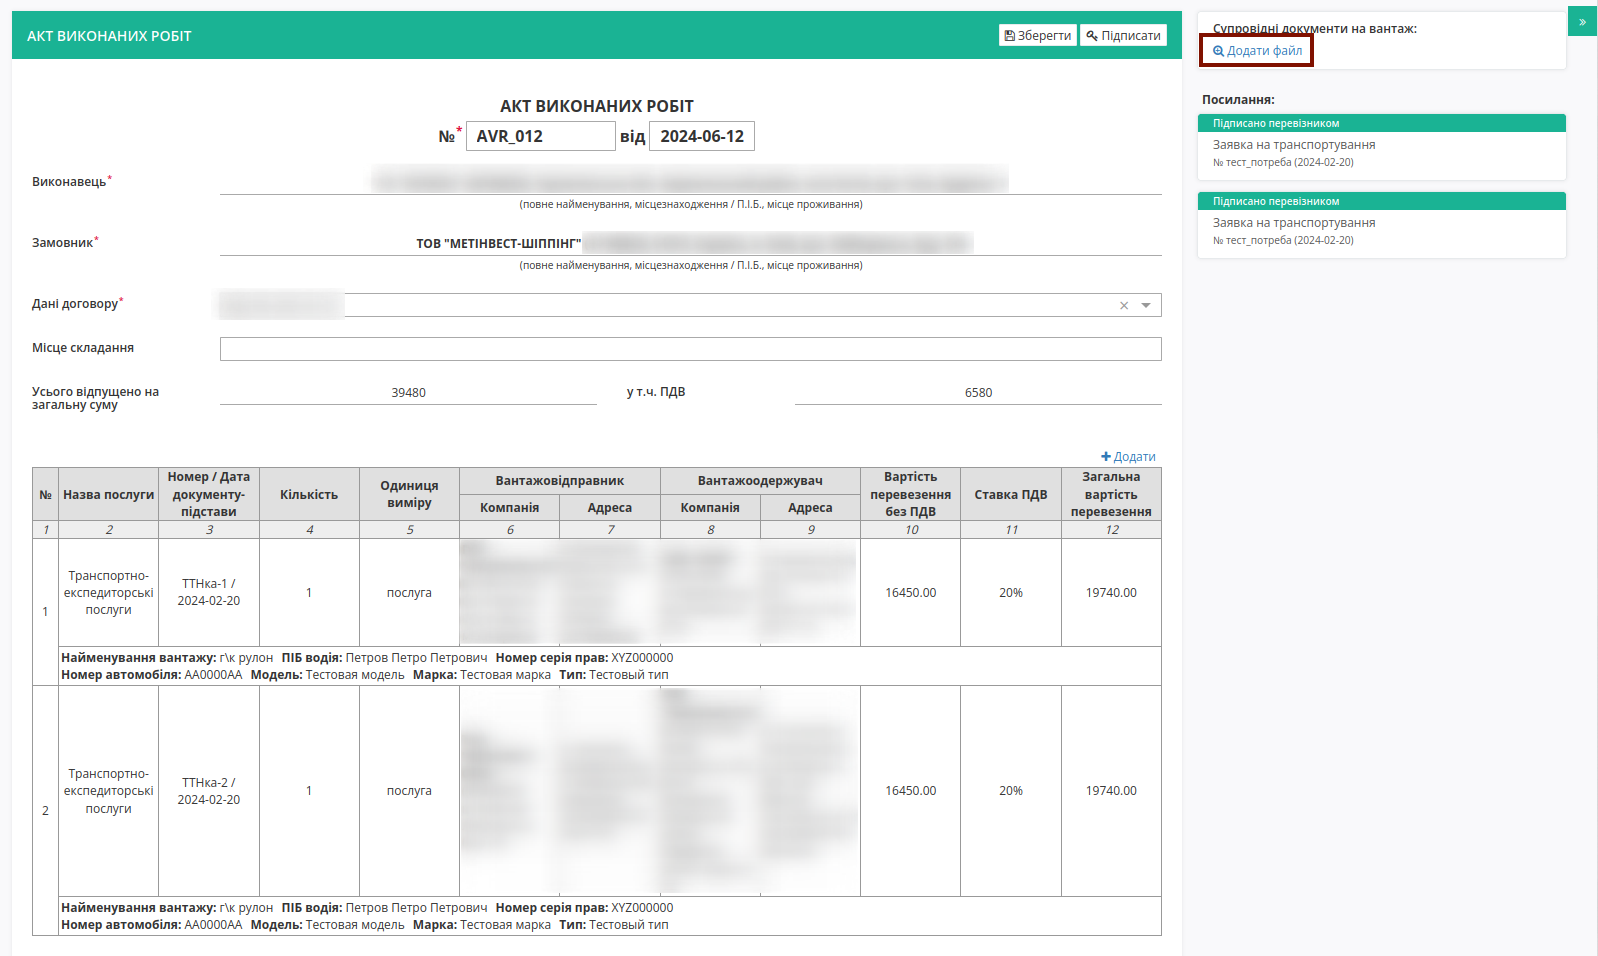Screen dimensions: 1598x956
Task: Click the Додати link above the table
Action: [x=1128, y=457]
